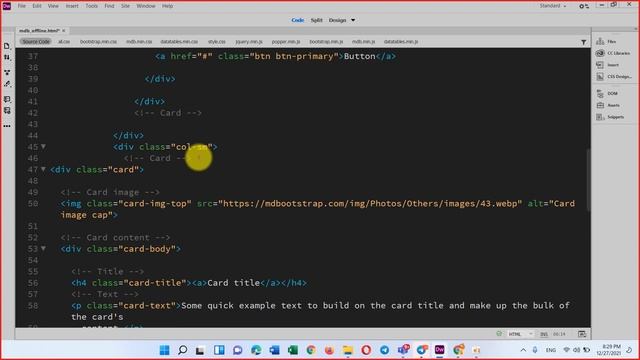Open Excel from the taskbar
Image resolution: width=640 pixels, height=360 pixels.
tap(293, 350)
